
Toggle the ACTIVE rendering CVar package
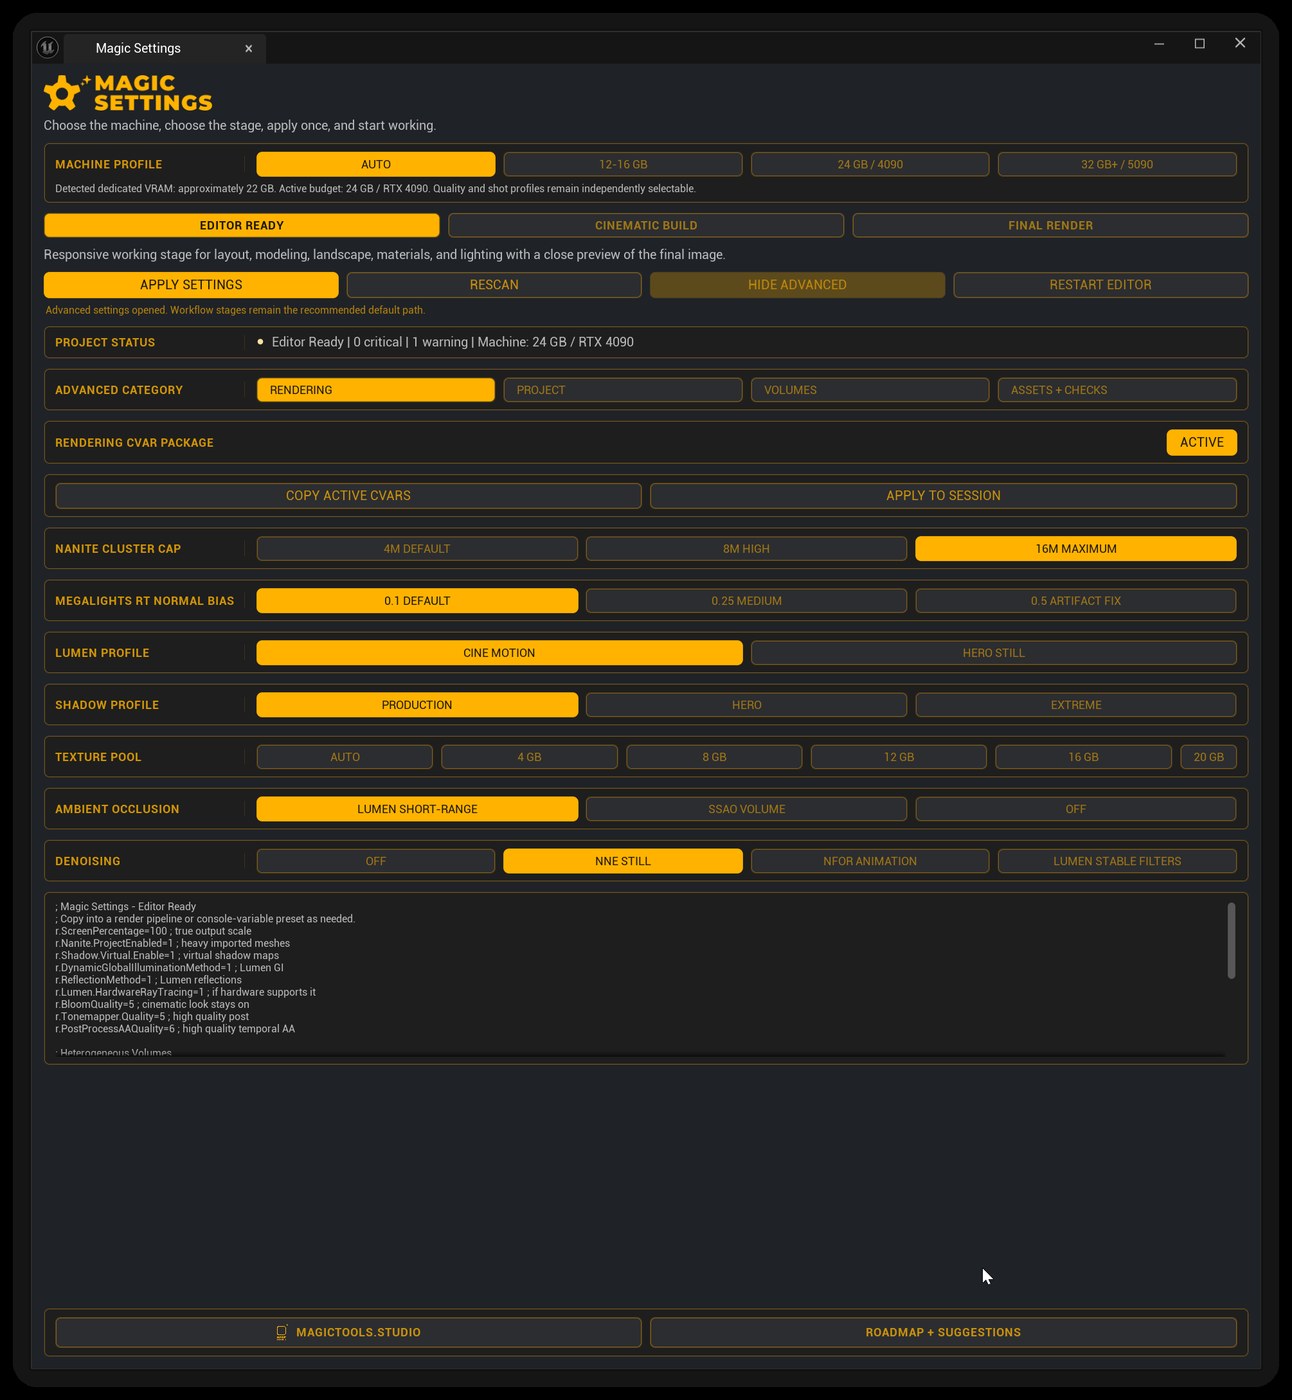tap(1201, 442)
